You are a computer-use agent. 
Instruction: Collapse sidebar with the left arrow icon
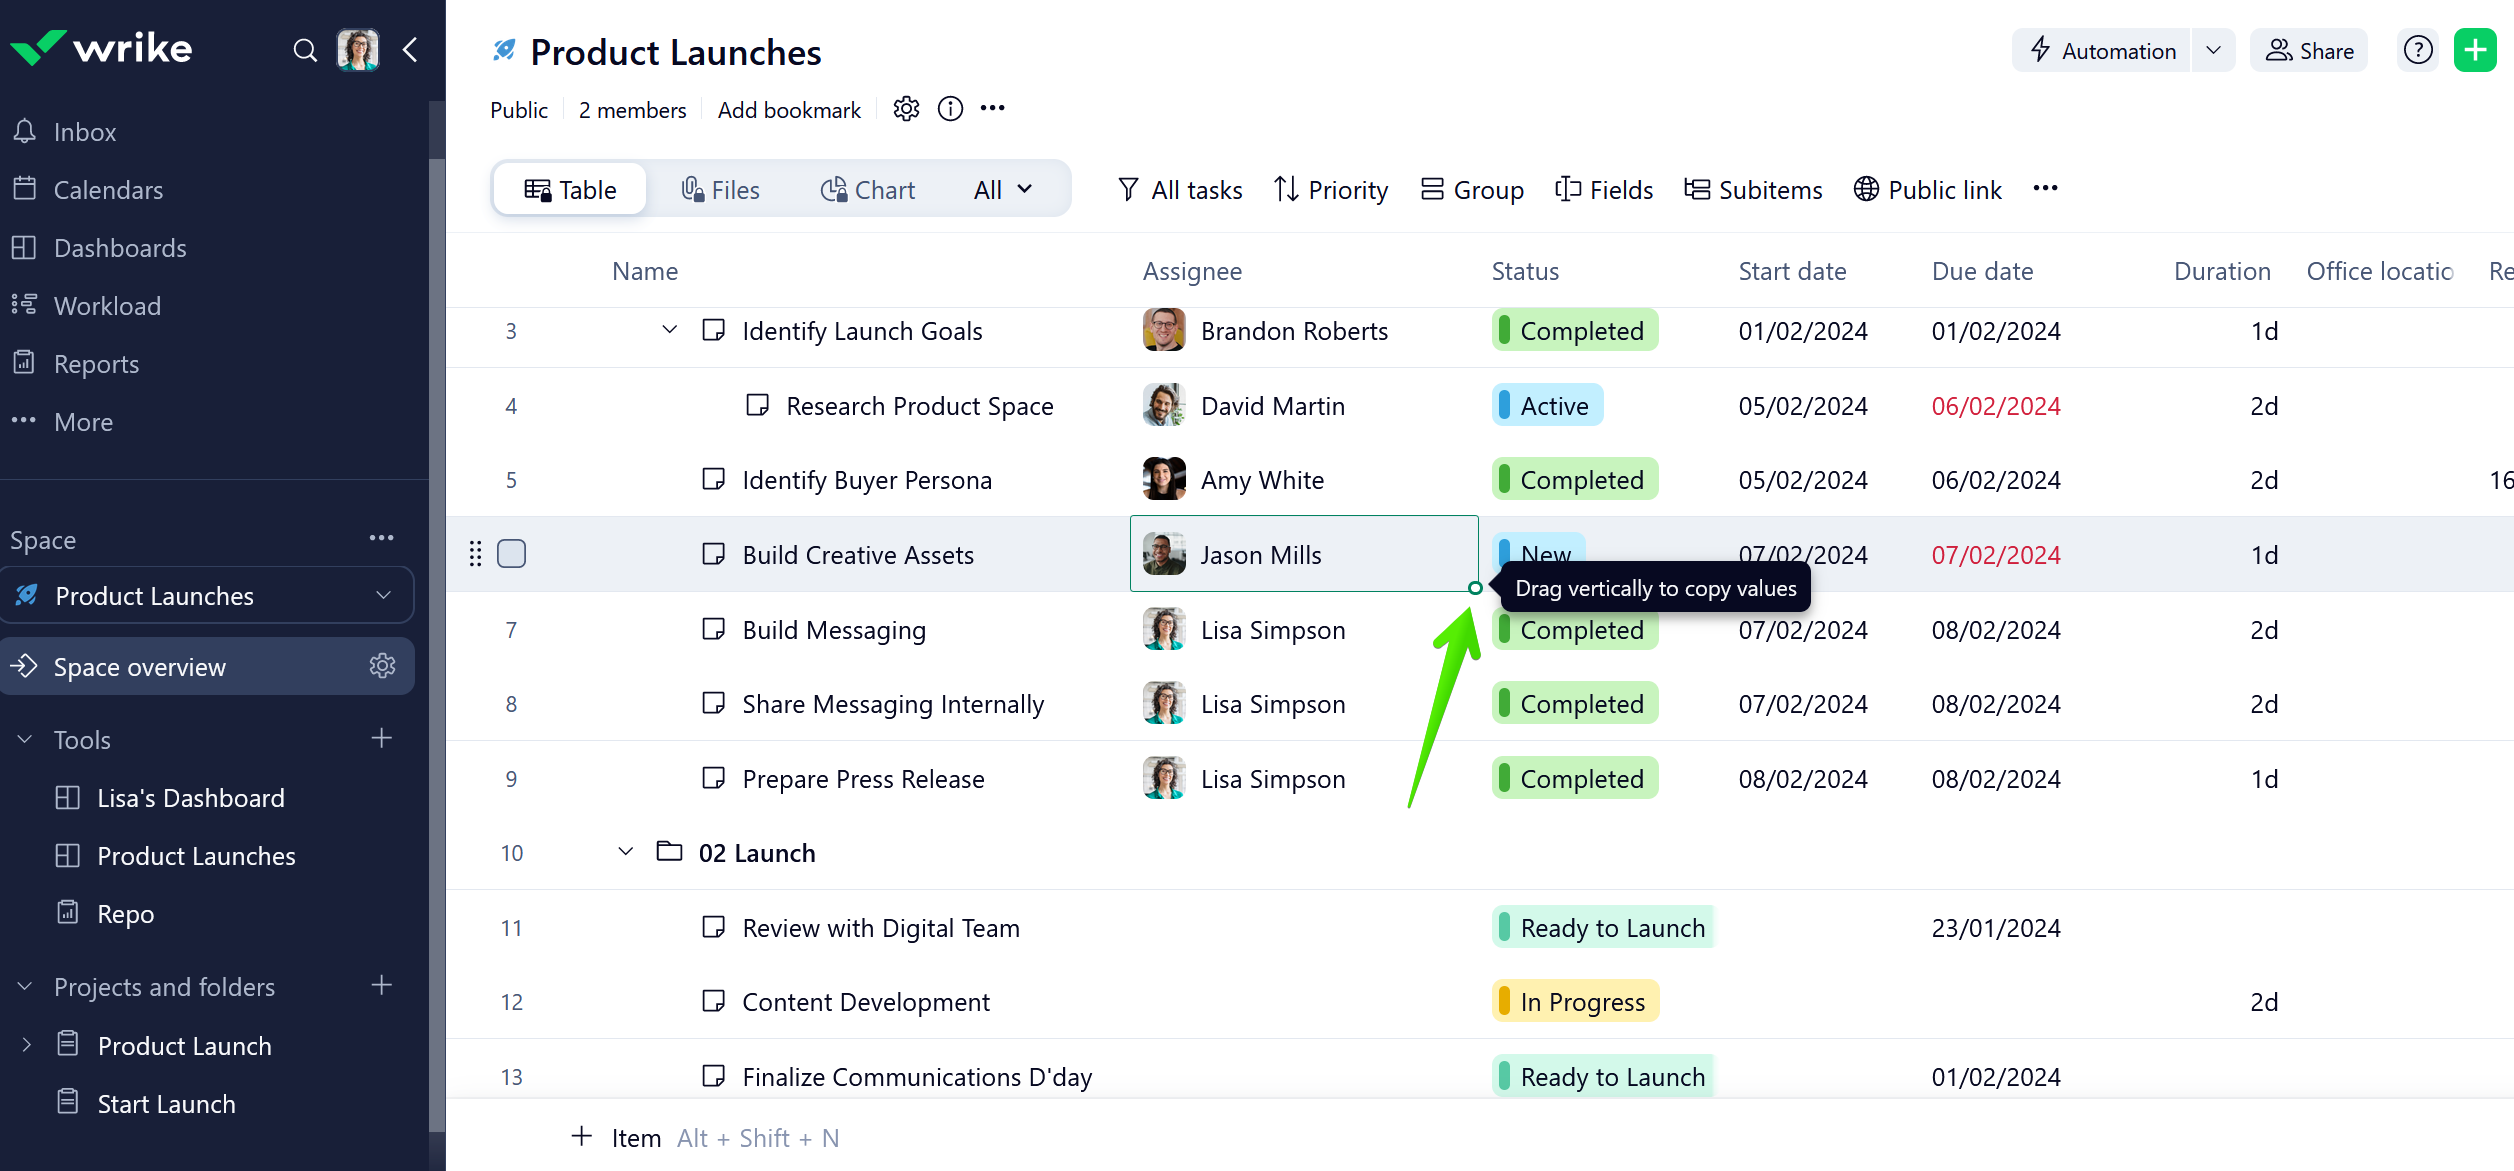pyautogui.click(x=410, y=50)
